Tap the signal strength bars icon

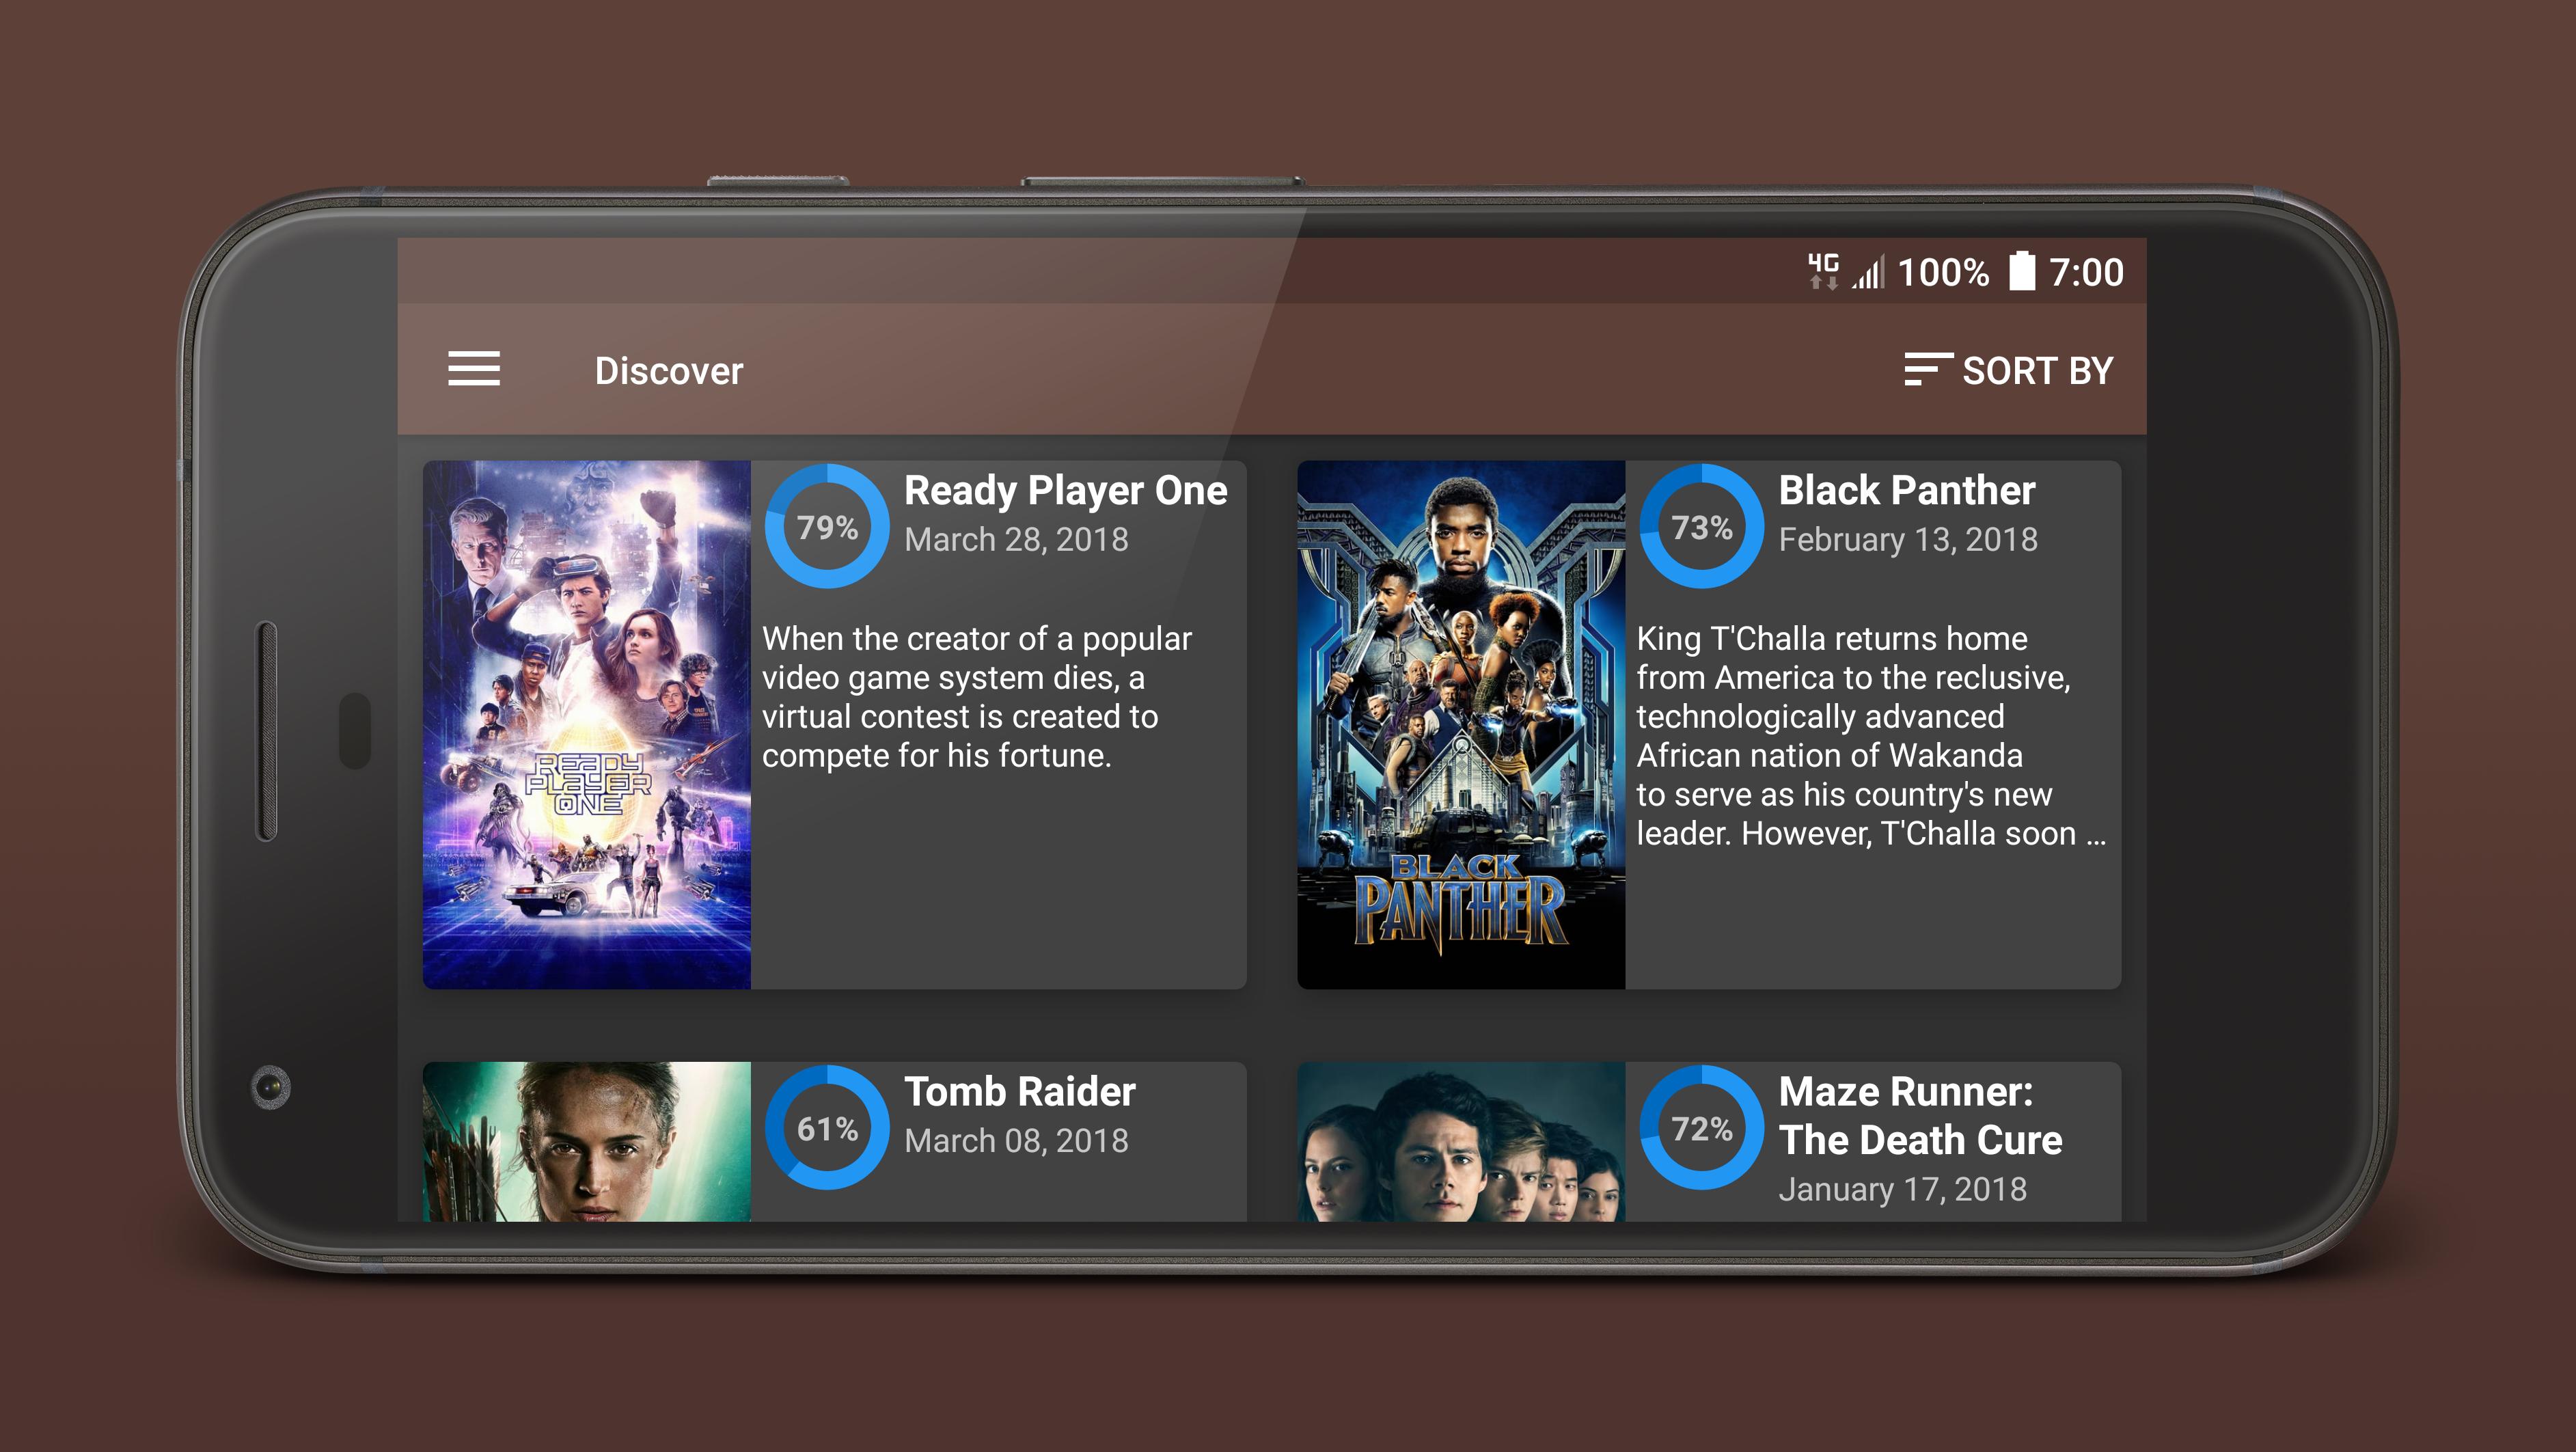[1867, 272]
